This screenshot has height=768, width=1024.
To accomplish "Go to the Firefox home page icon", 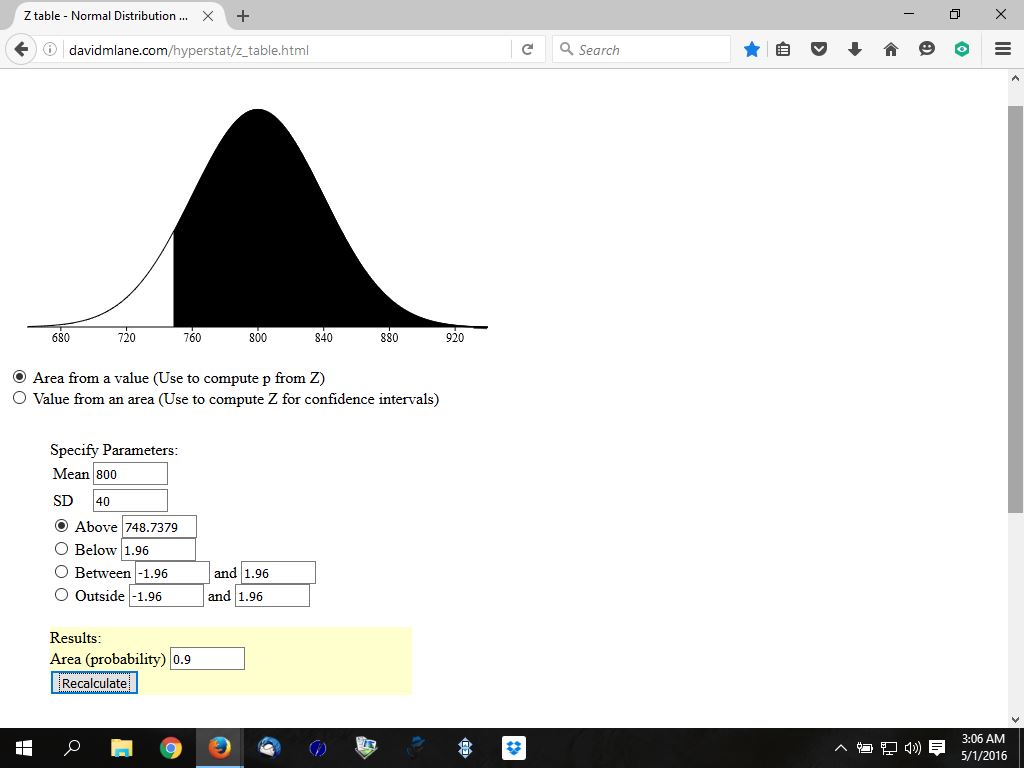I will [x=891, y=50].
